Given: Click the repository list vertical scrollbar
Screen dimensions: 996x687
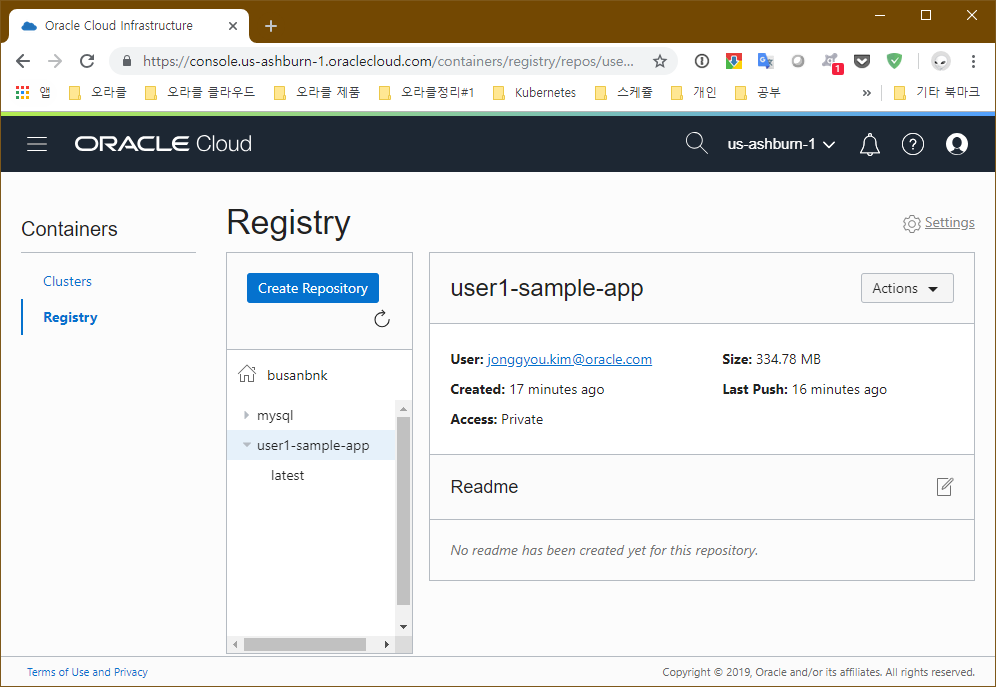Looking at the screenshot, I should coord(403,510).
